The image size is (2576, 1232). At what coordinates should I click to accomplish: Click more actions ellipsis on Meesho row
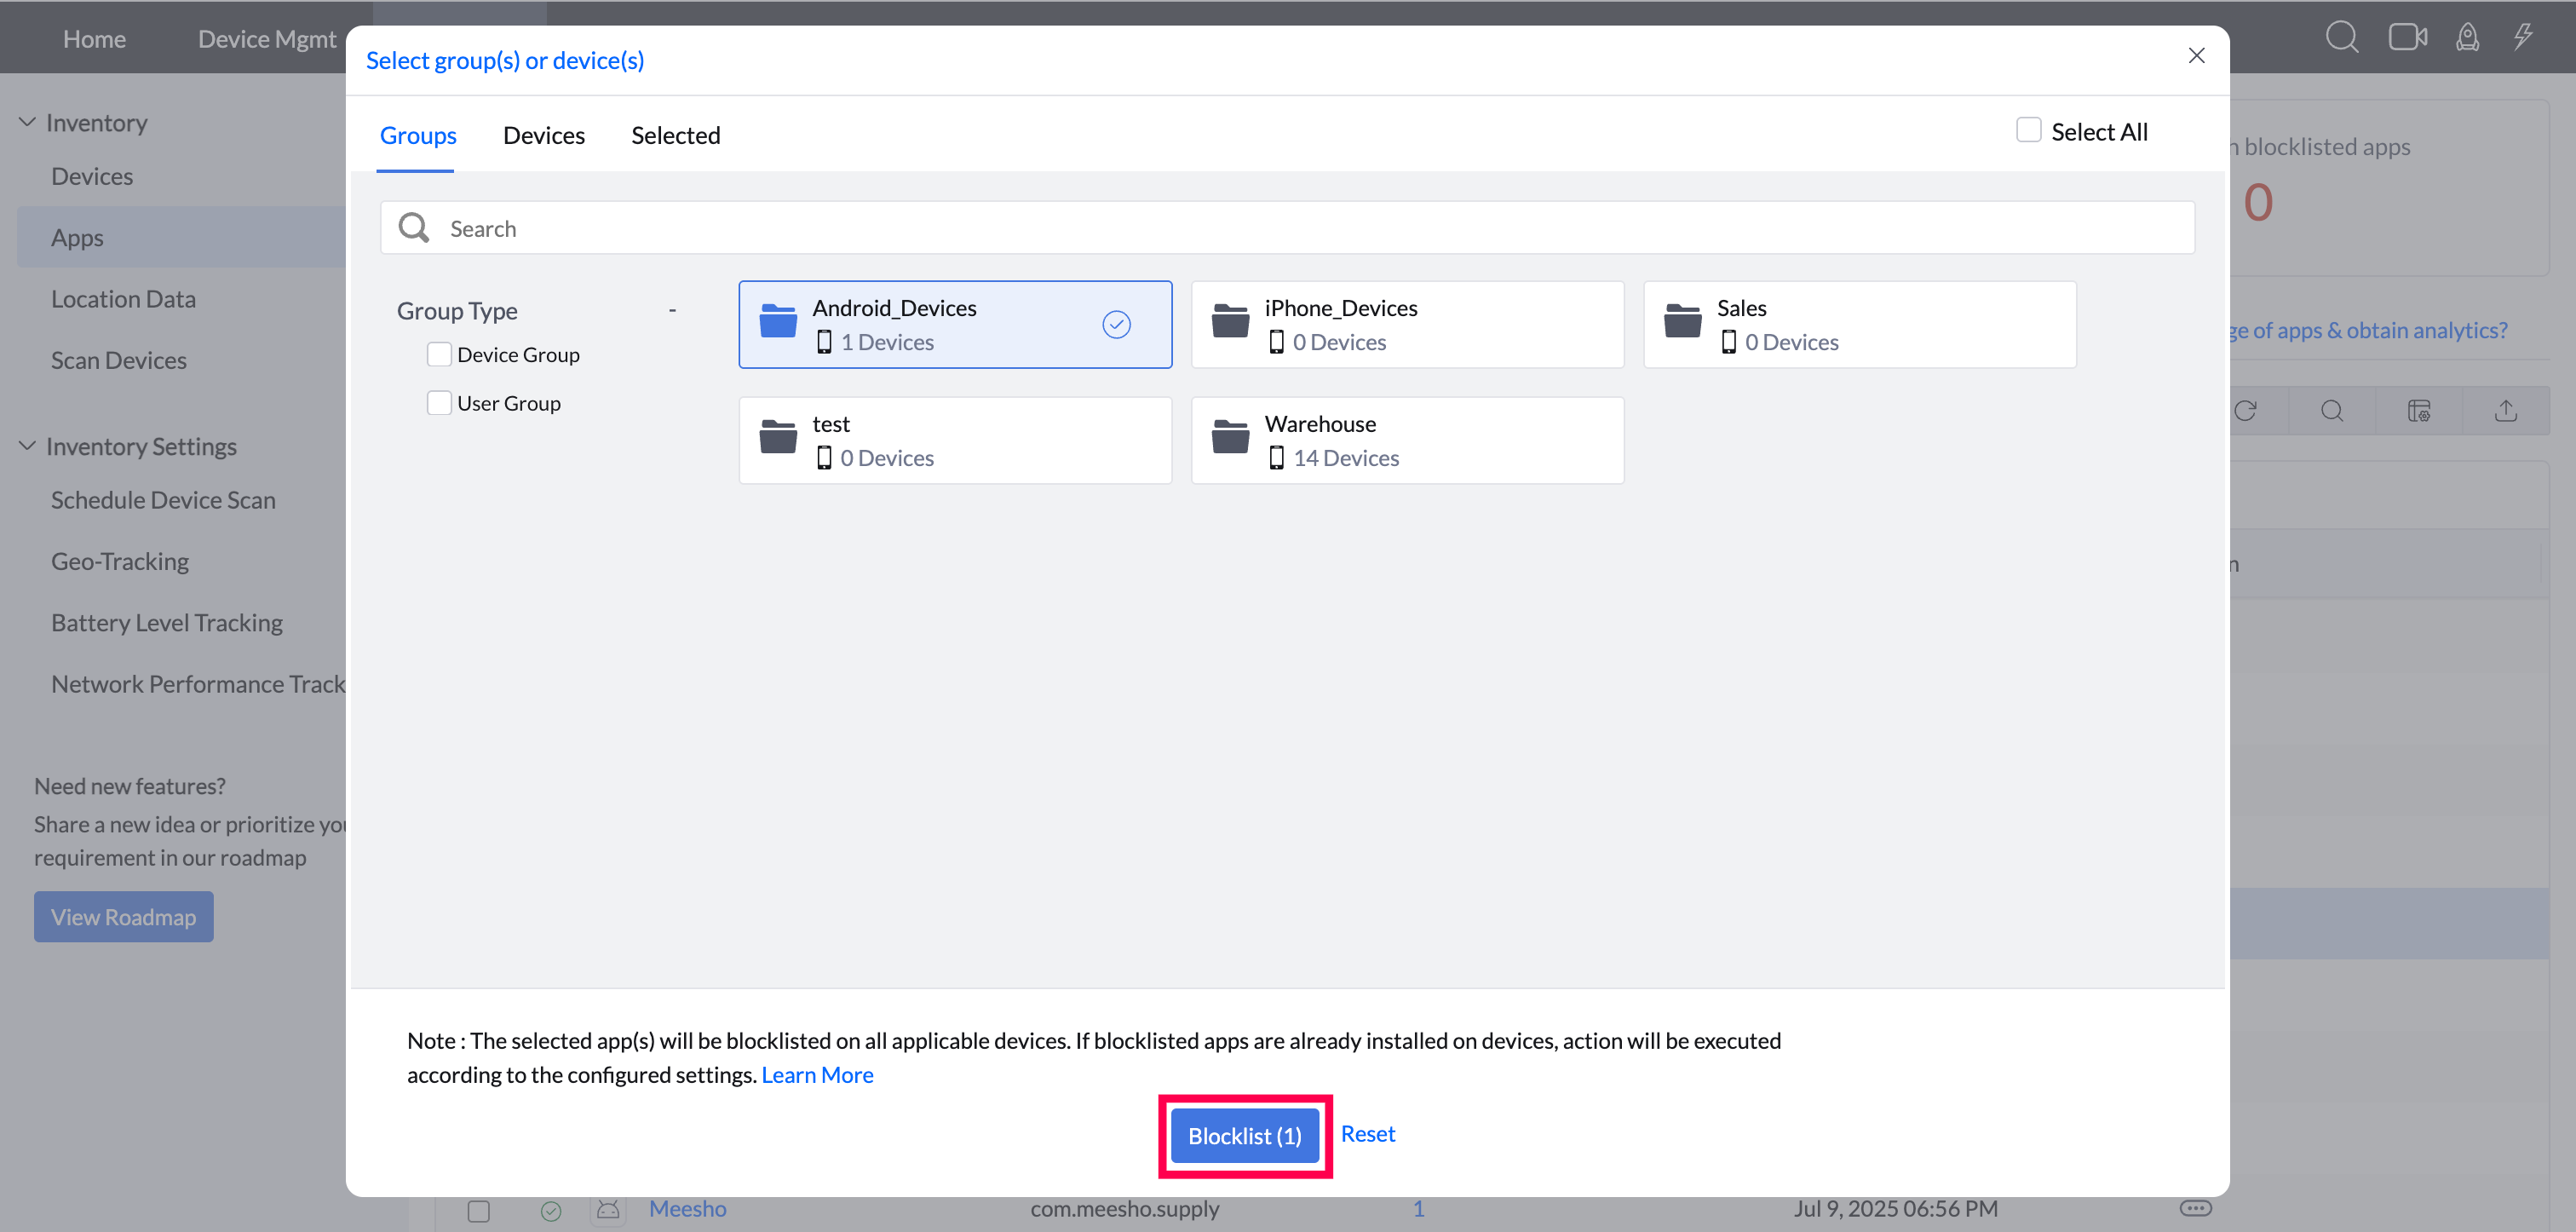point(2195,1208)
